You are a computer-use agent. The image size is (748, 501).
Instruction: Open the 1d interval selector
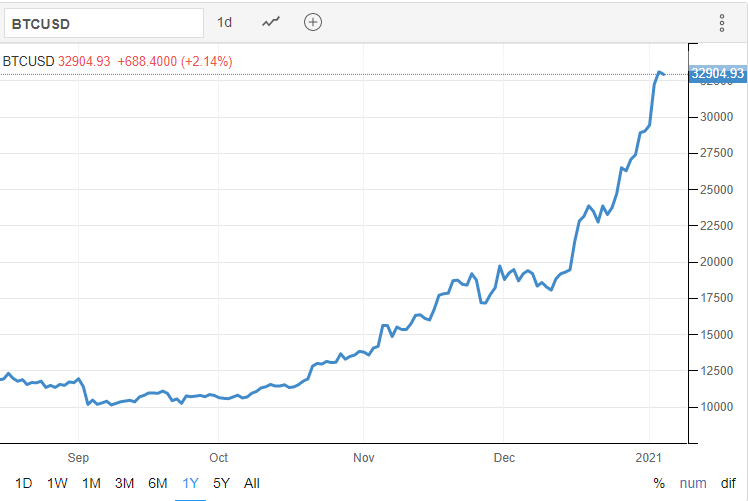(x=225, y=22)
